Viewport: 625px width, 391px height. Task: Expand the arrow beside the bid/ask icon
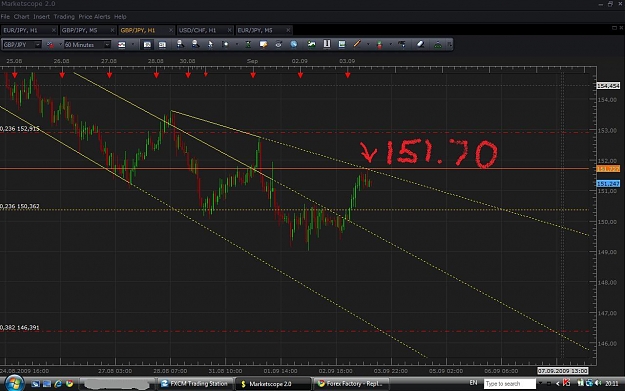[60, 45]
